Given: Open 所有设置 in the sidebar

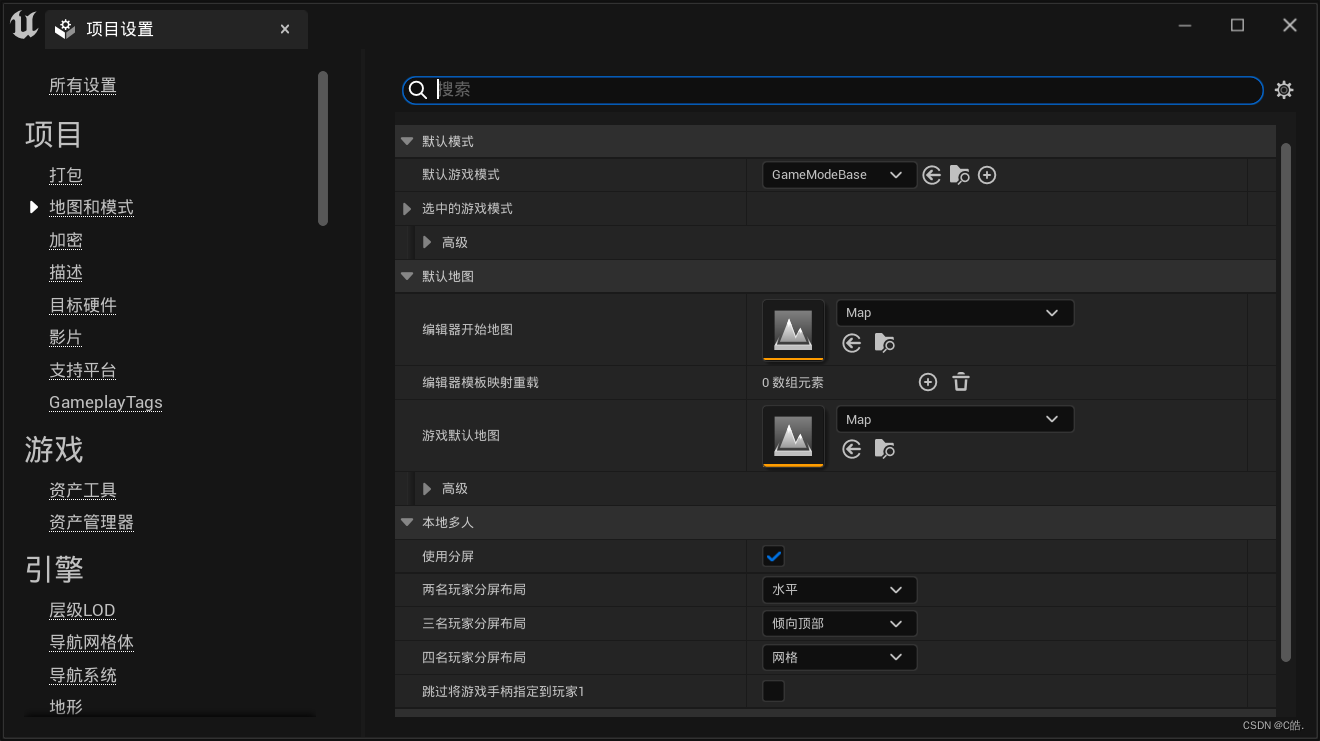Looking at the screenshot, I should (x=83, y=86).
